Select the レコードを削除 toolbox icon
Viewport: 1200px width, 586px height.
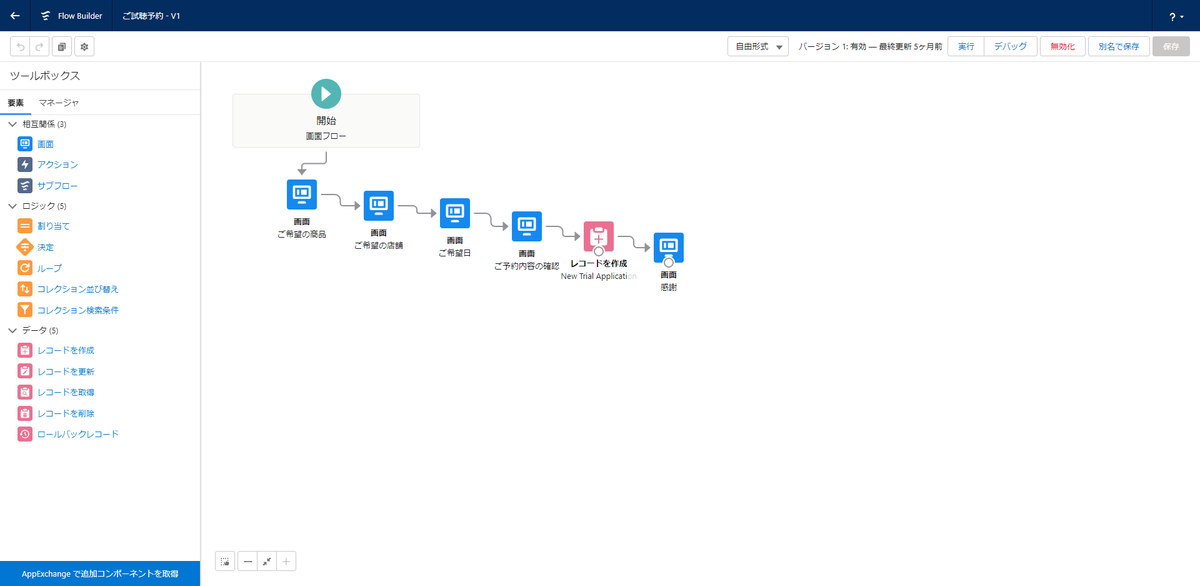pyautogui.click(x=25, y=413)
